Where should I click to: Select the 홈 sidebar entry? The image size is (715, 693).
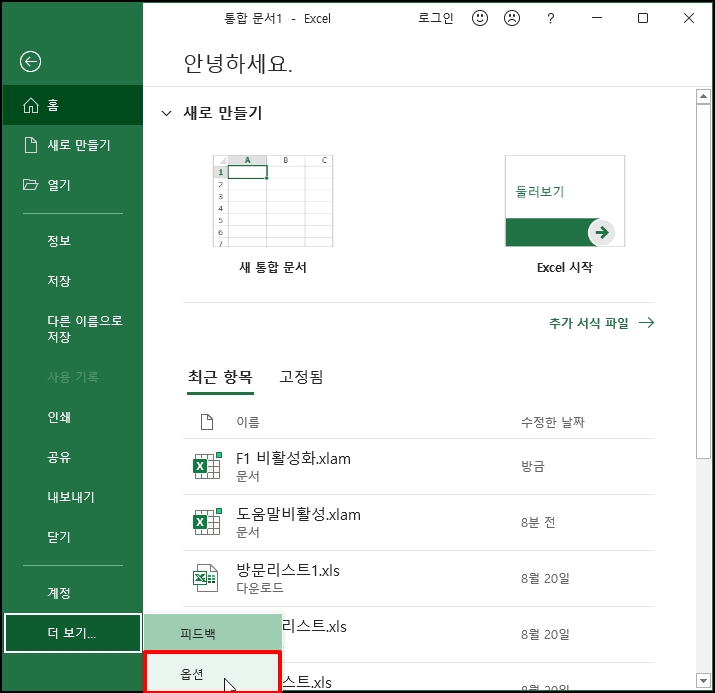click(73, 105)
